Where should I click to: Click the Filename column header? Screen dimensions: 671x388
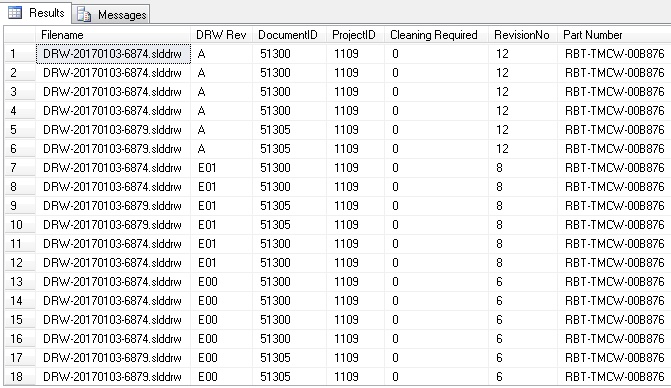(113, 35)
